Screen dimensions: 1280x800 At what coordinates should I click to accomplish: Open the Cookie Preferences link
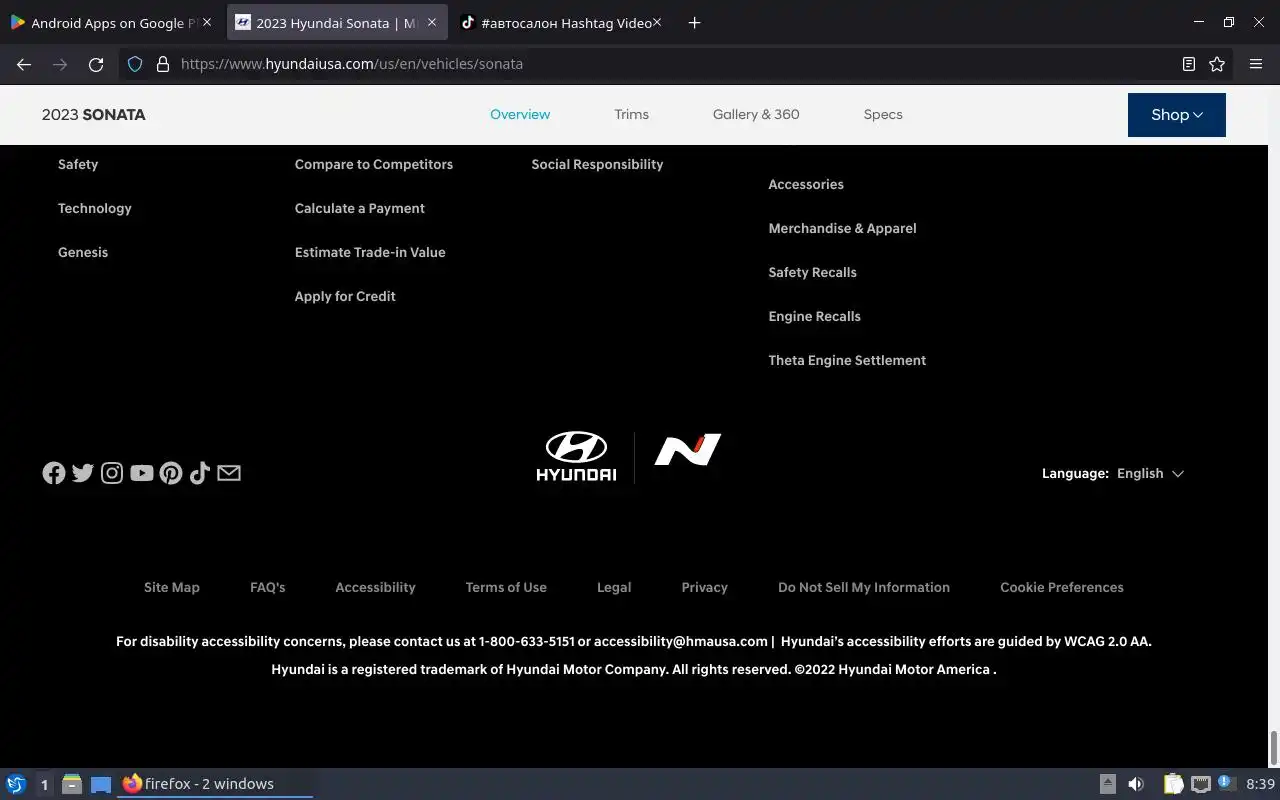coord(1062,588)
